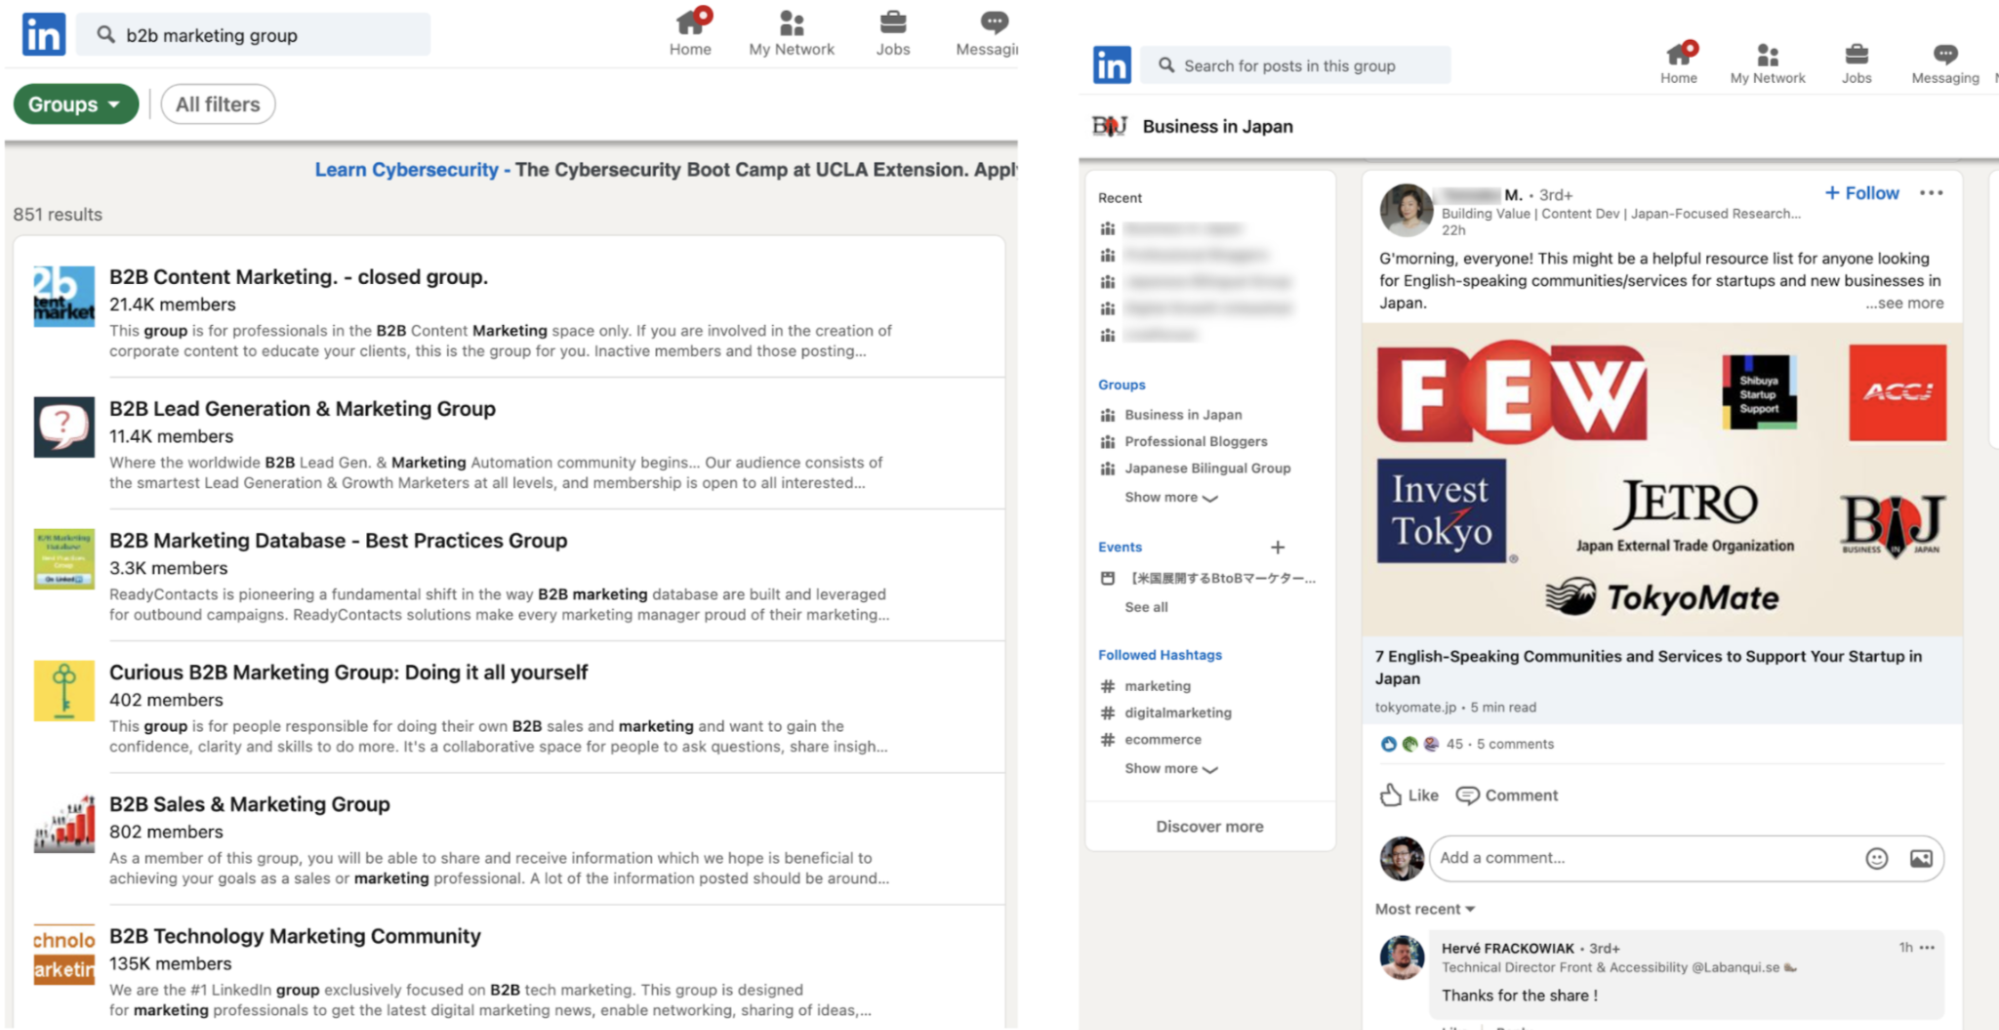
Task: Focus Search for posts in this group
Action: pyautogui.click(x=1295, y=65)
